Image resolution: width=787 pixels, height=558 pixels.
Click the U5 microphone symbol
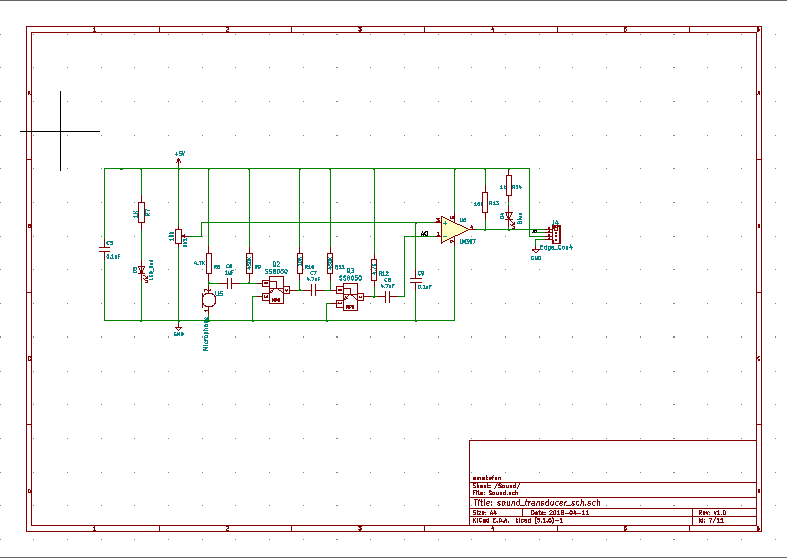tap(208, 300)
